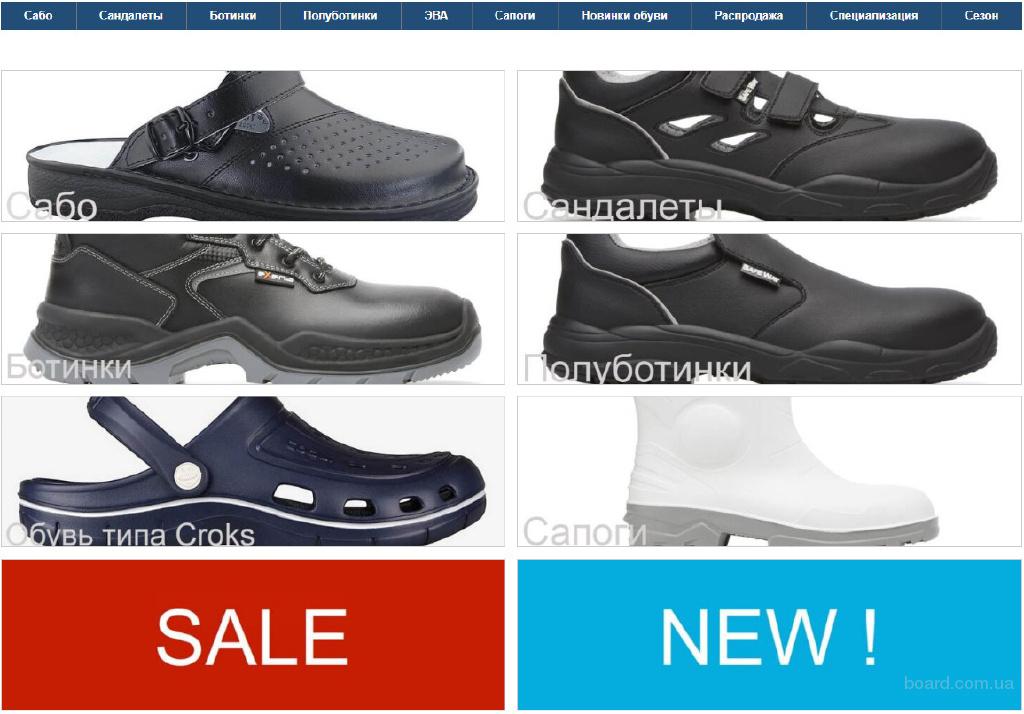The width and height of the screenshot is (1024, 714).
Task: Open the Сезон menu item
Action: click(x=982, y=16)
